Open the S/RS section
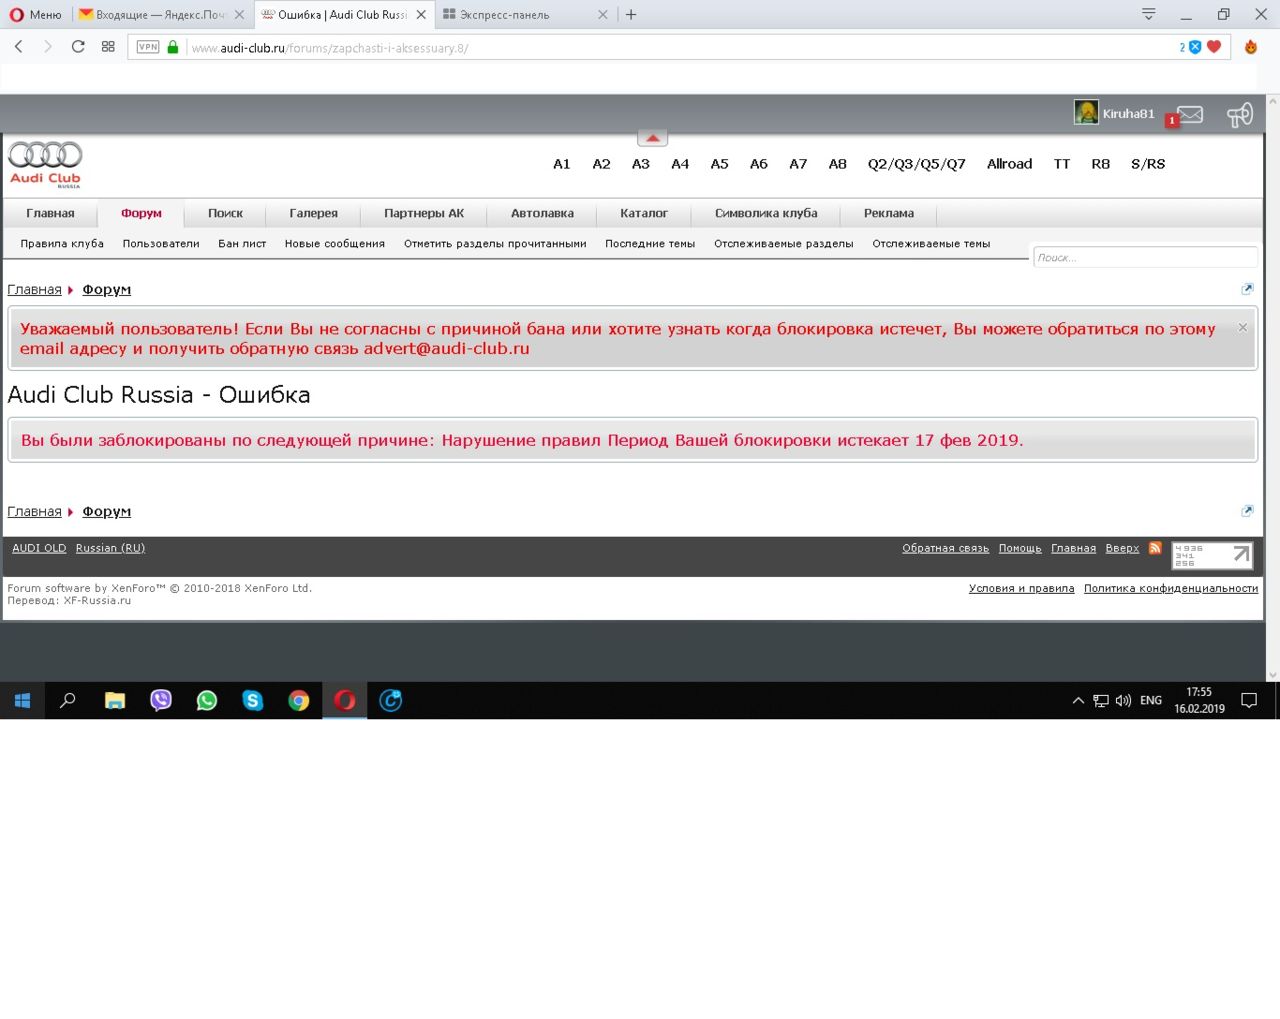 pos(1148,164)
